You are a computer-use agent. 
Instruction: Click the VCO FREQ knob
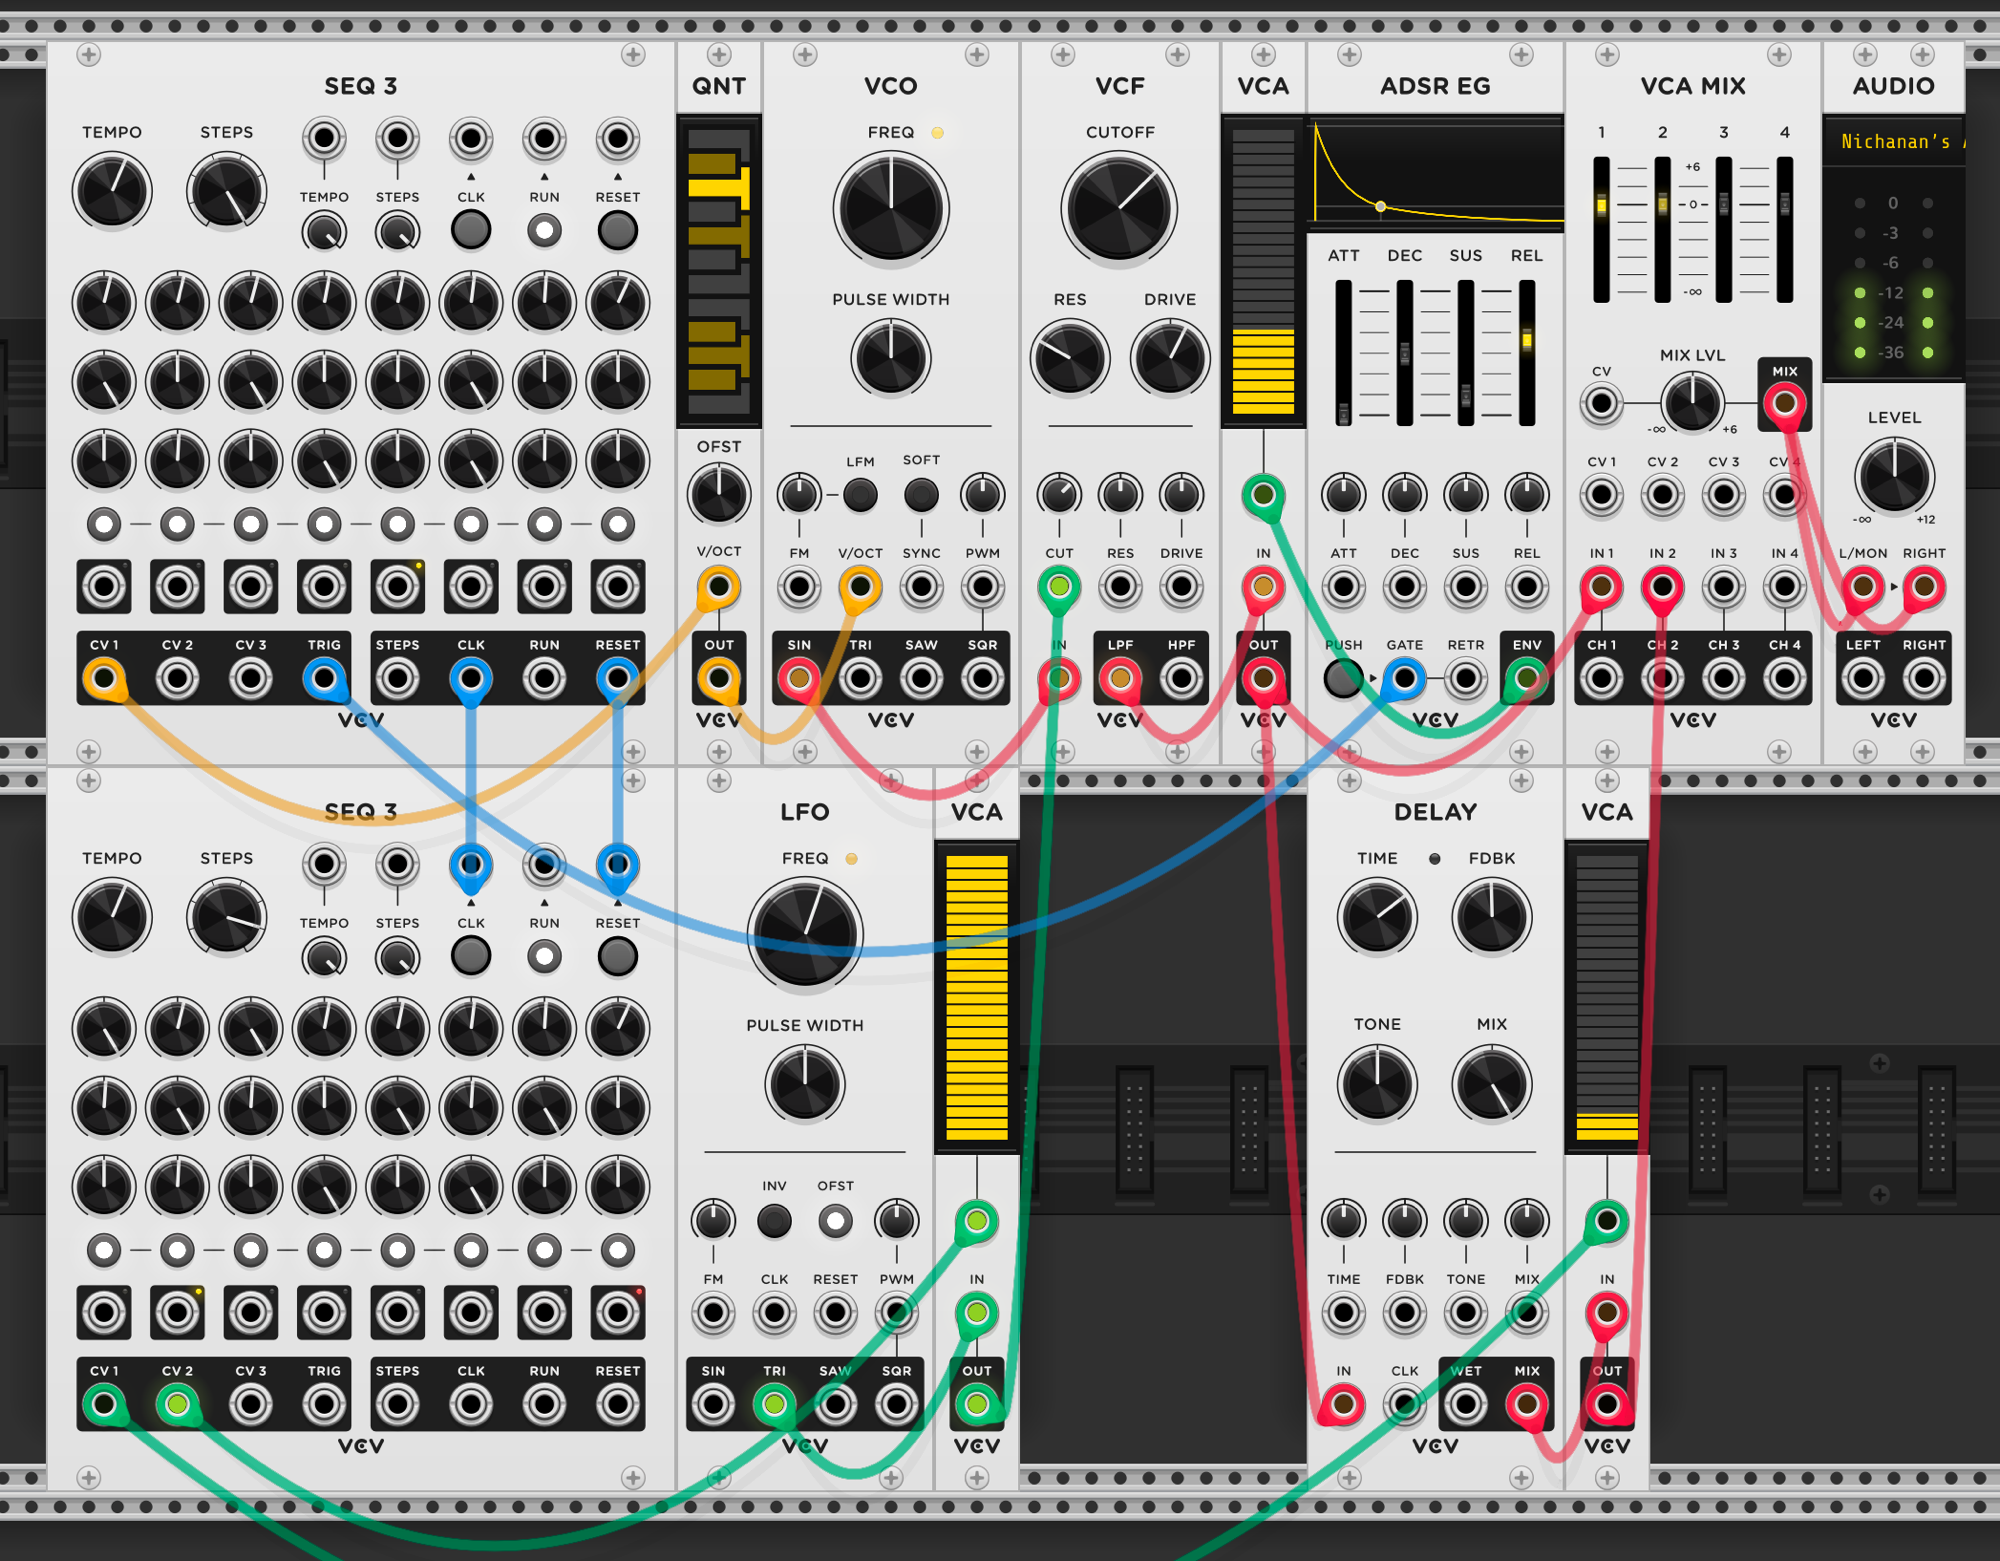pos(890,208)
